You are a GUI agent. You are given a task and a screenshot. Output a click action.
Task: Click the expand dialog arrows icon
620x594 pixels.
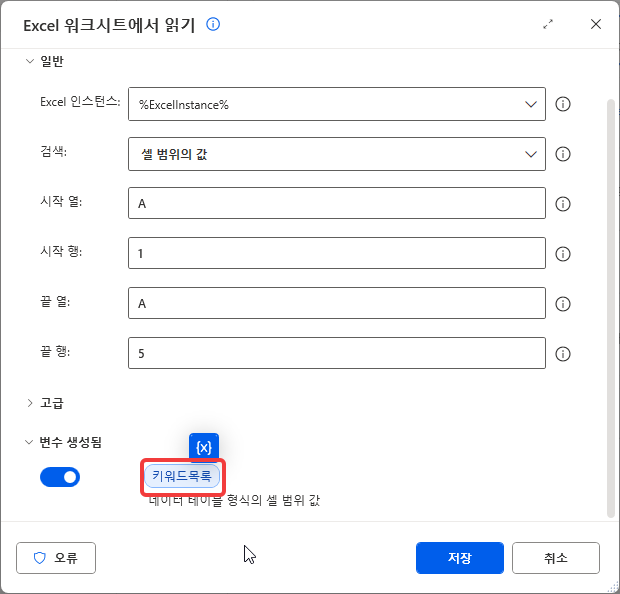pyautogui.click(x=548, y=25)
